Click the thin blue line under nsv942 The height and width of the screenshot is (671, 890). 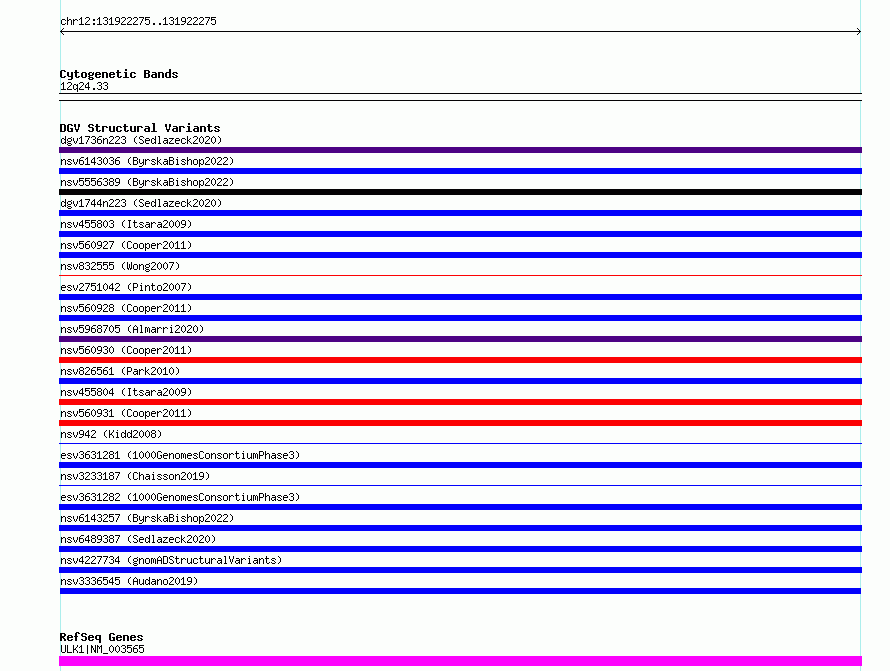click(460, 443)
